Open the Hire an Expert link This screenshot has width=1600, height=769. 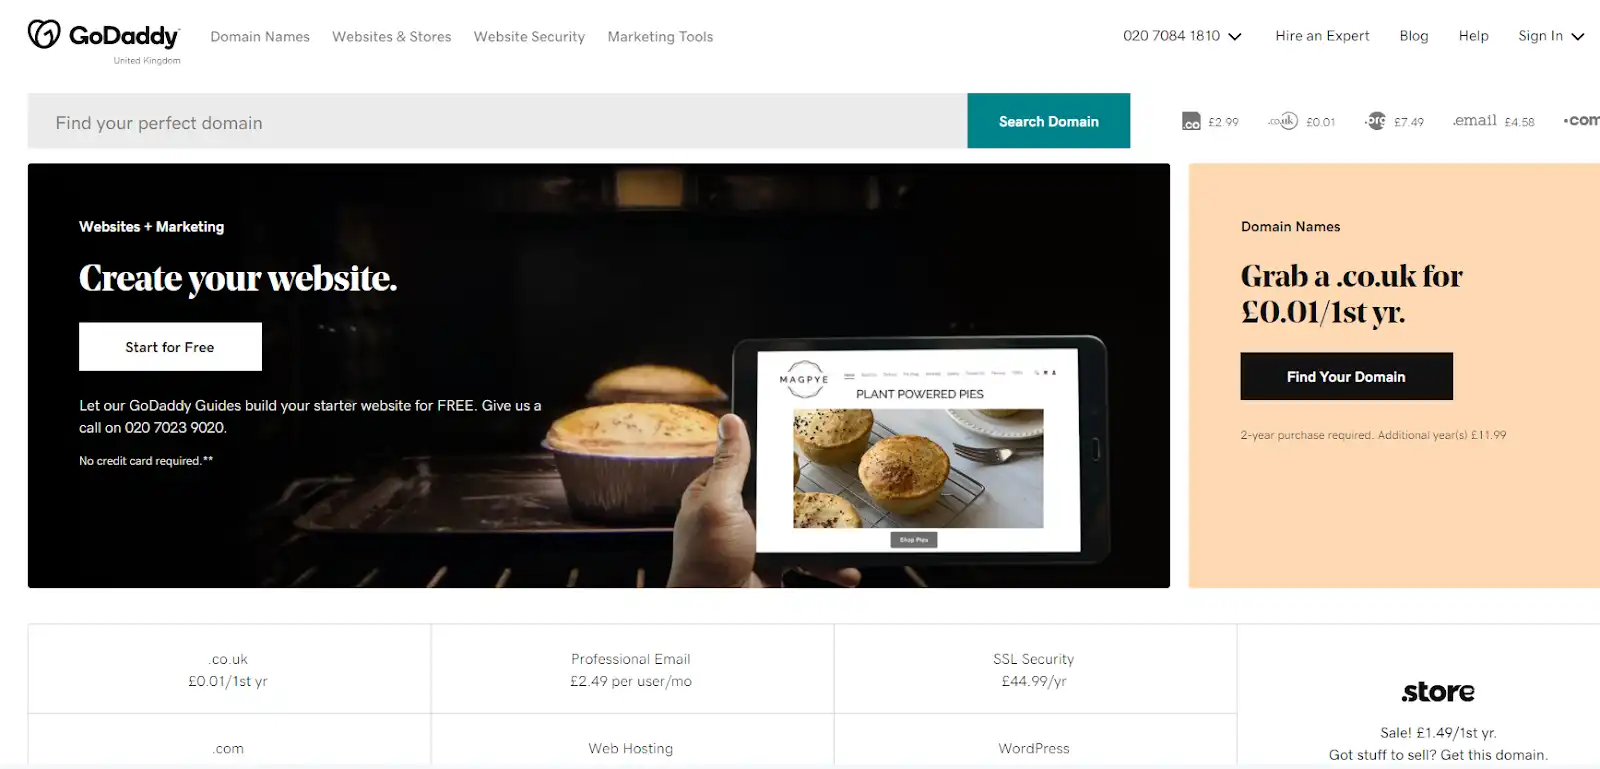pyautogui.click(x=1322, y=36)
